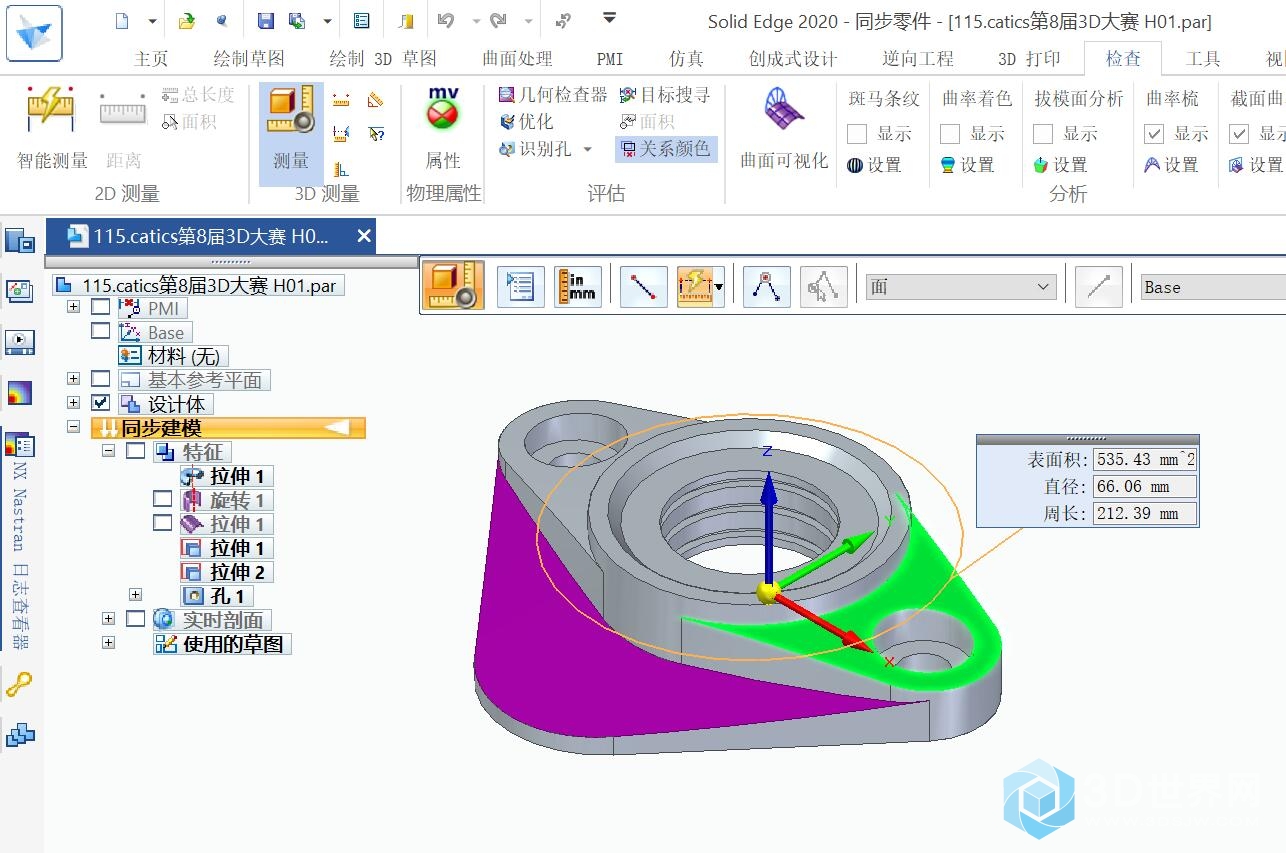Switch to the 工具 ribbon tab

tap(1203, 59)
